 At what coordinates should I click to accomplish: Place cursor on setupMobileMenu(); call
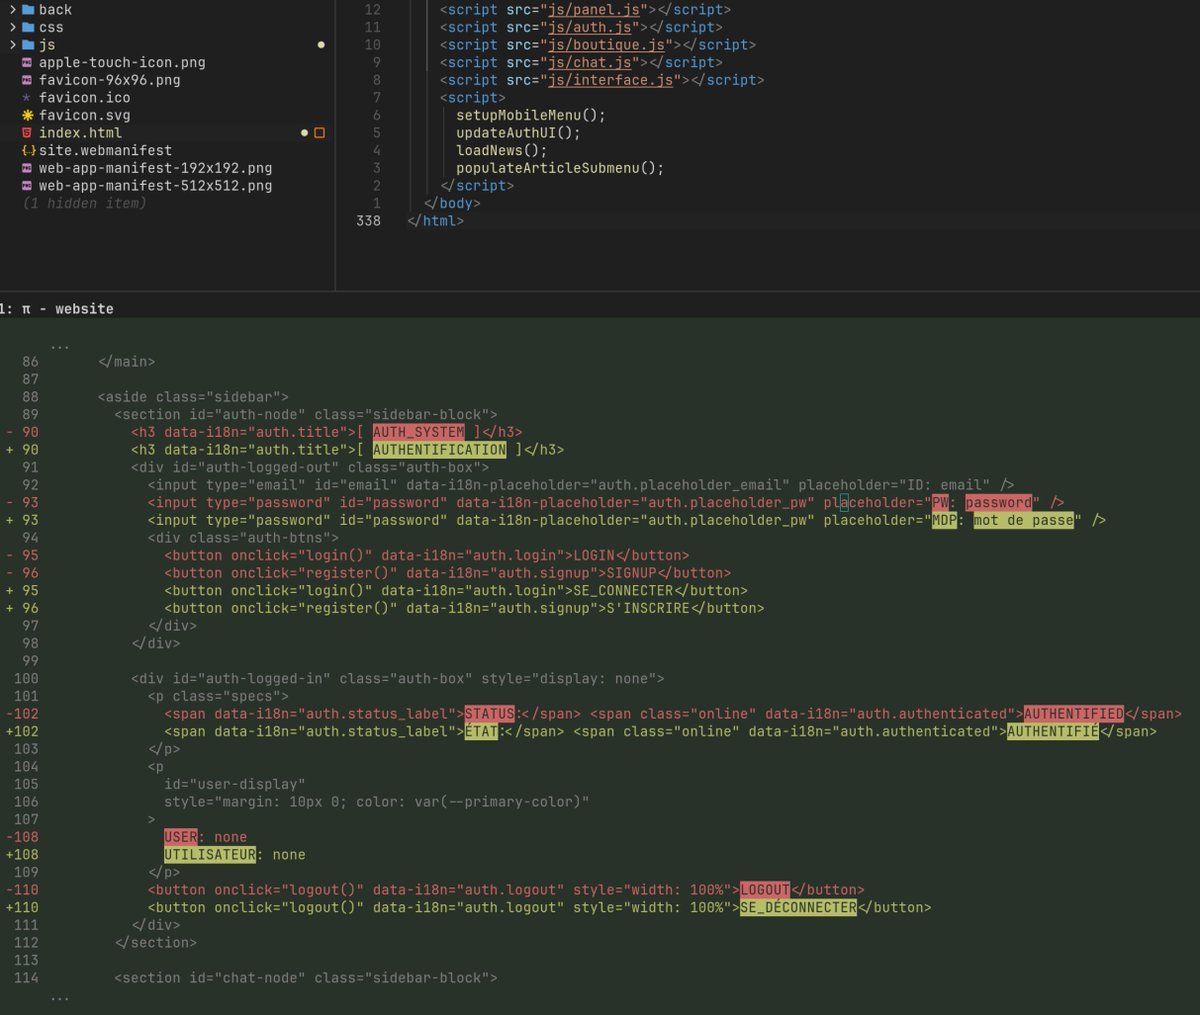[x=531, y=115]
